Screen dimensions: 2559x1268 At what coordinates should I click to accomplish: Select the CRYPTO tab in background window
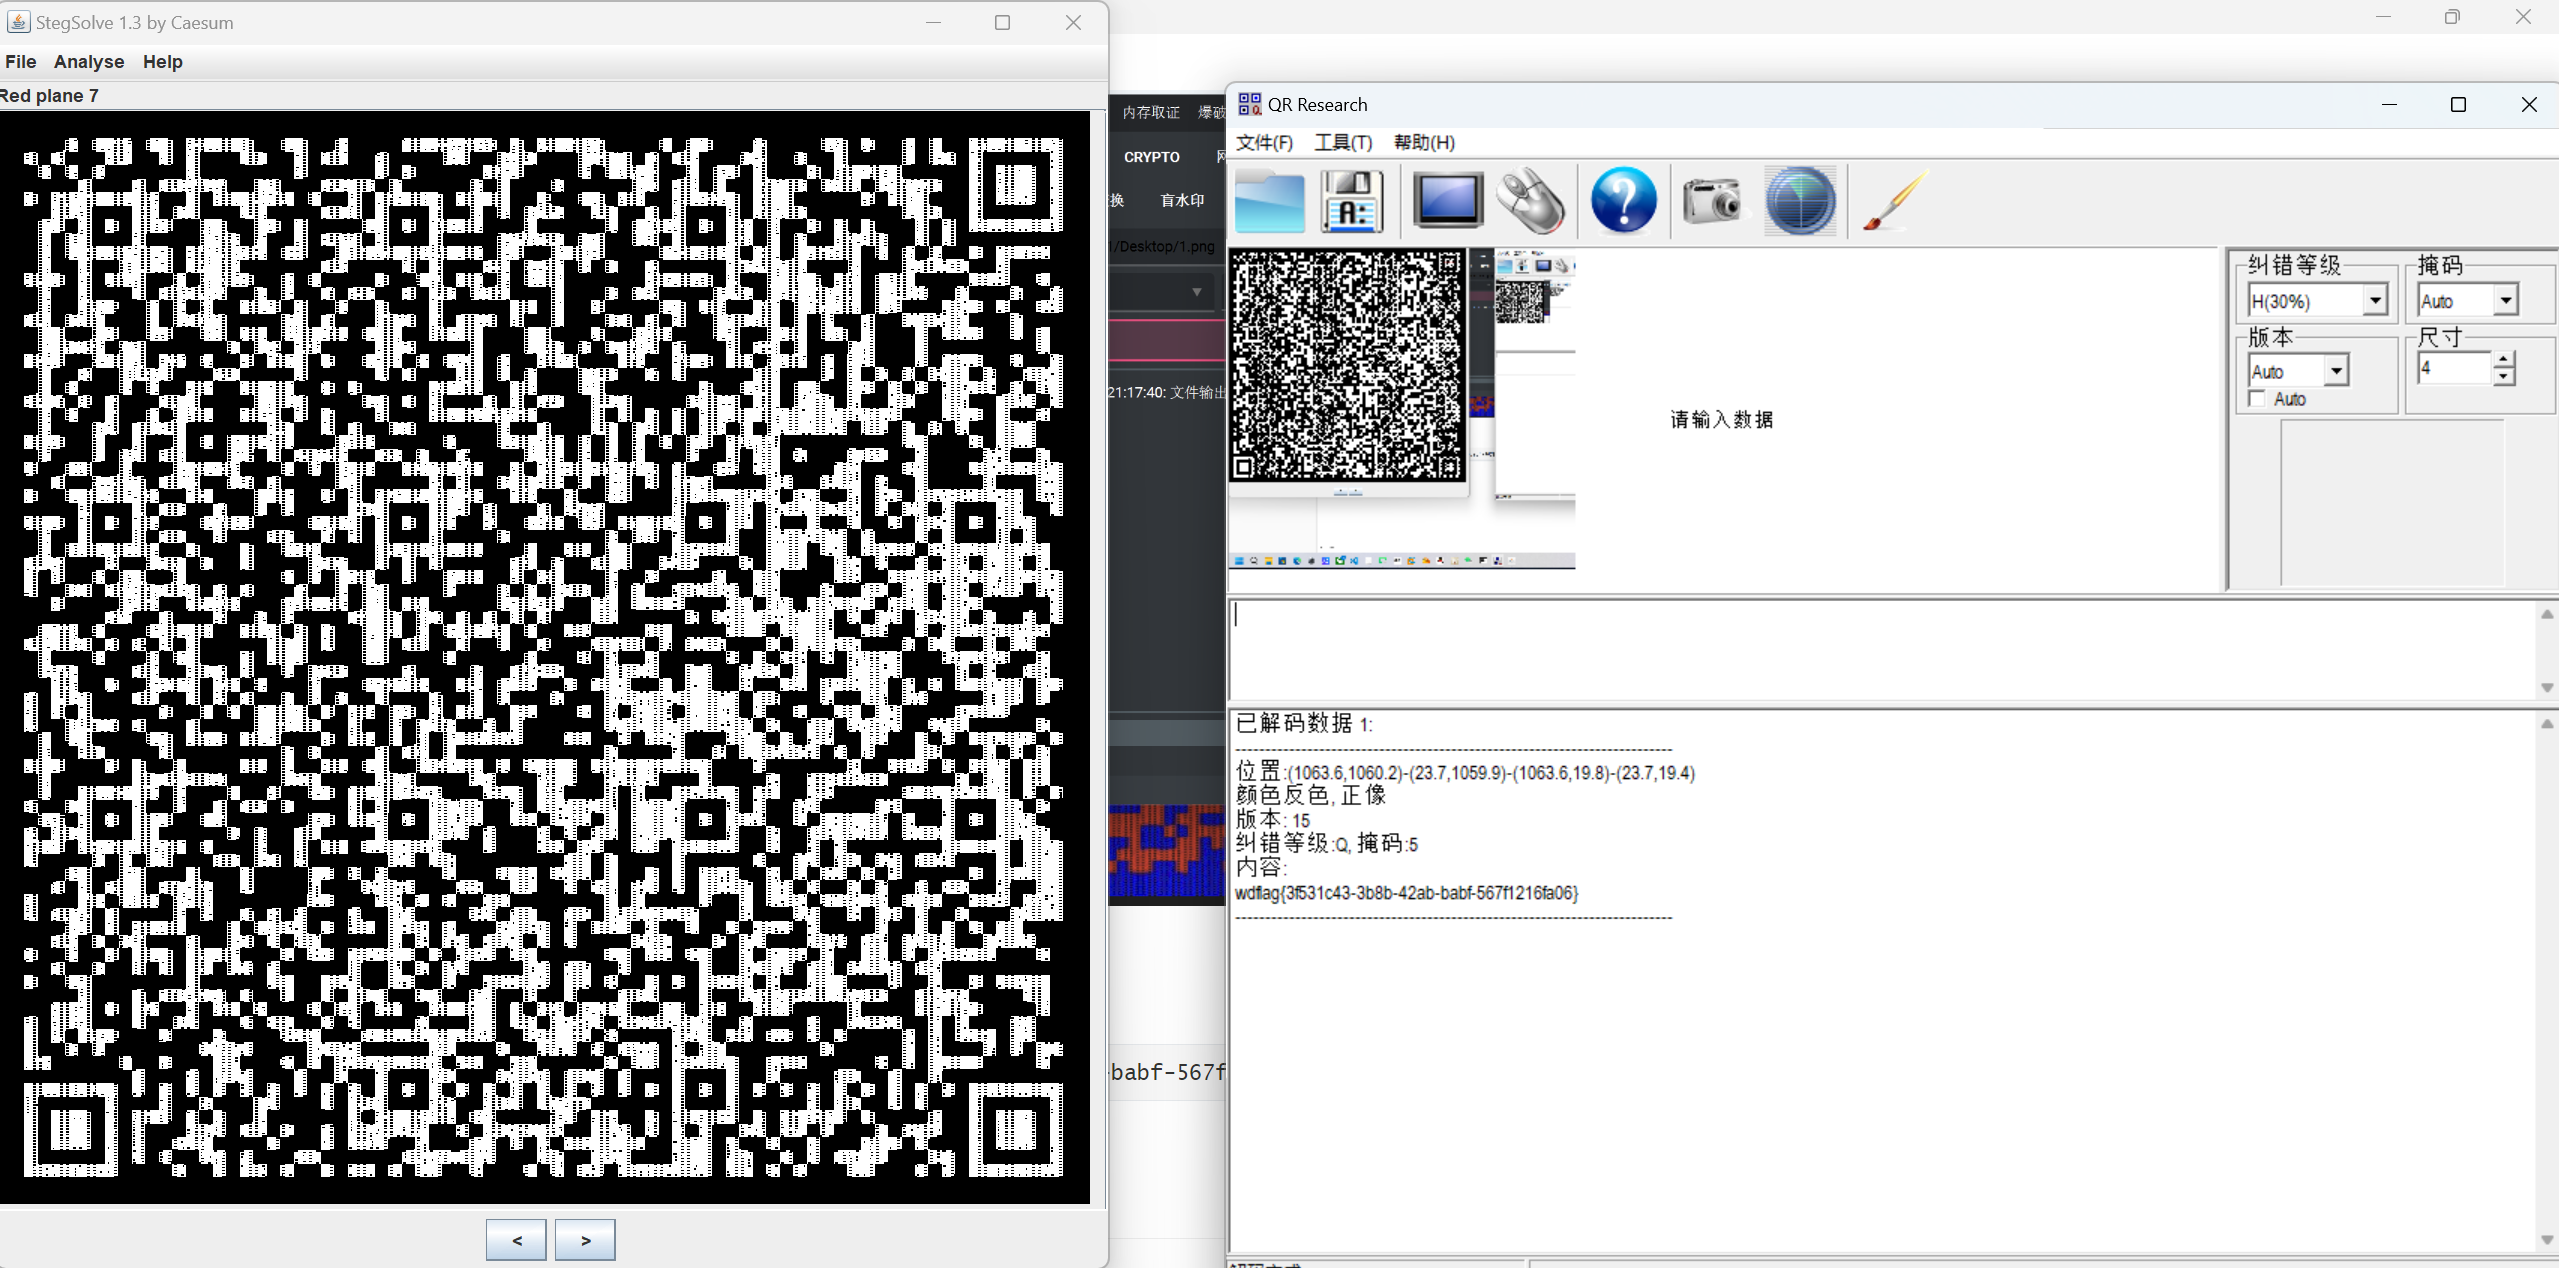[x=1151, y=157]
